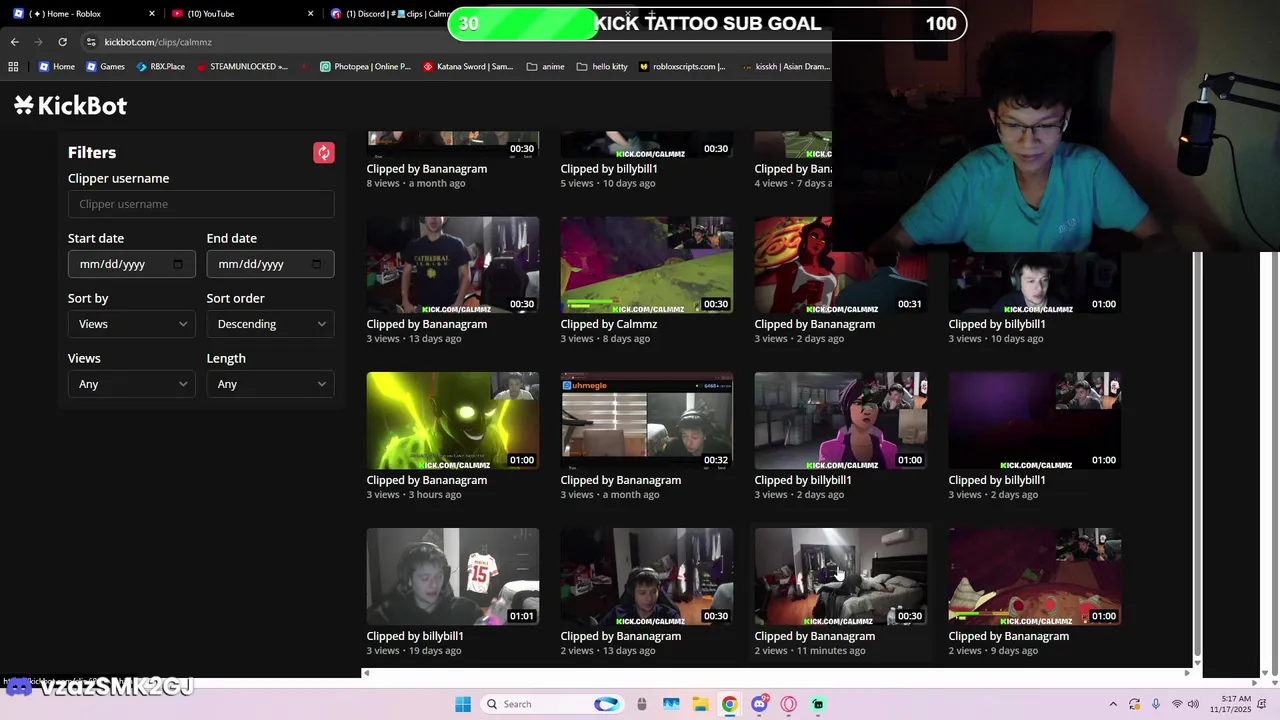Open the uhmegle clip thumbnail
The width and height of the screenshot is (1280, 720).
[647, 421]
